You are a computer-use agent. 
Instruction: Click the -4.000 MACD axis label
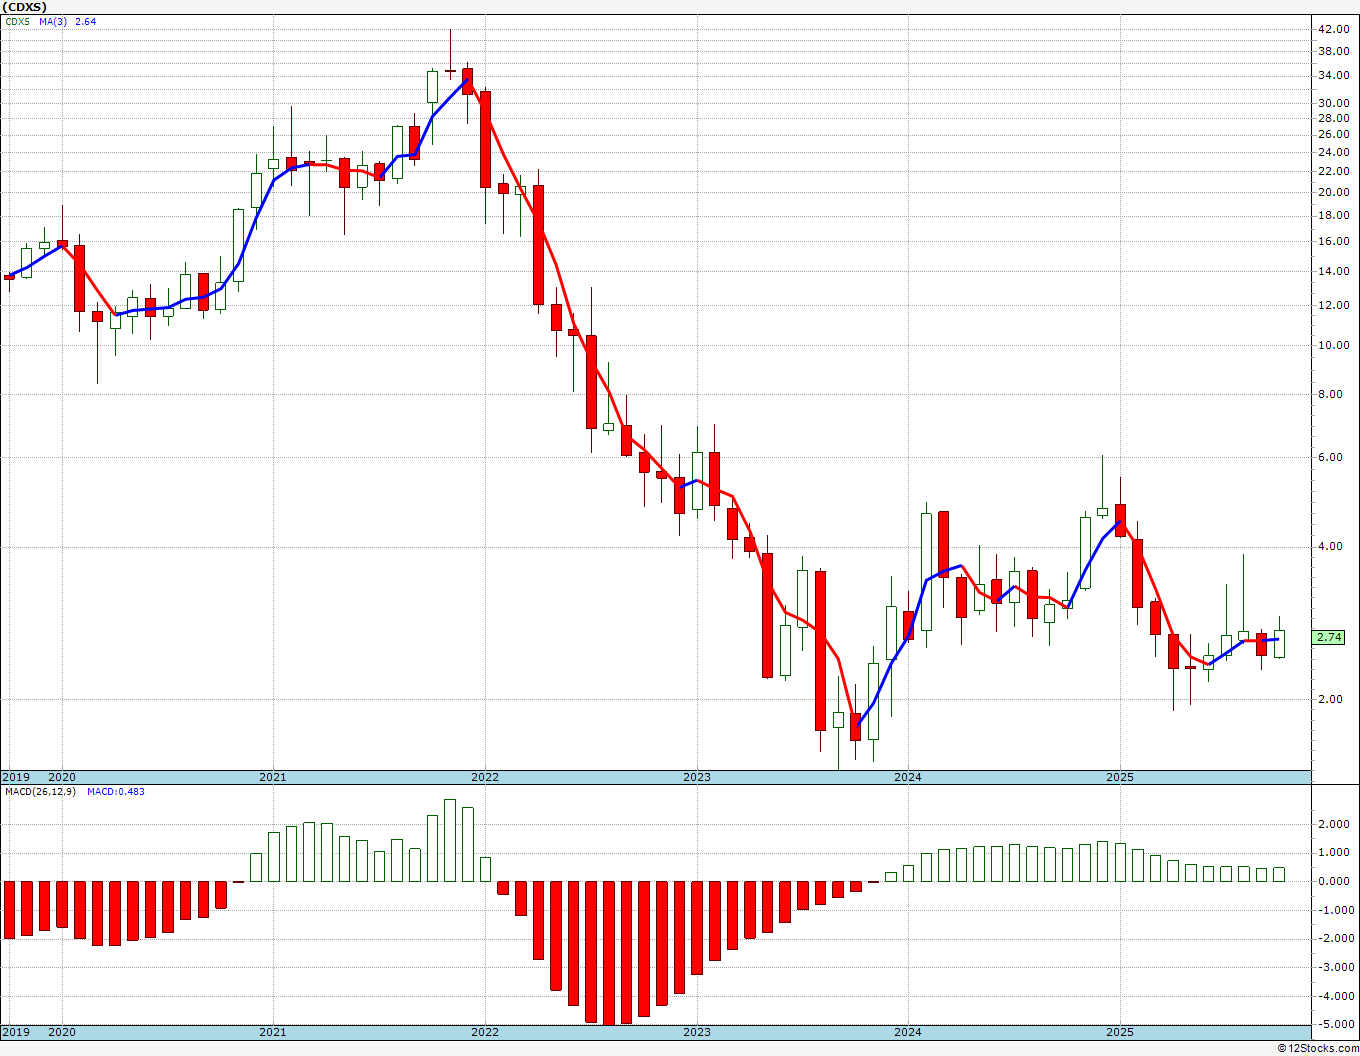[1335, 997]
